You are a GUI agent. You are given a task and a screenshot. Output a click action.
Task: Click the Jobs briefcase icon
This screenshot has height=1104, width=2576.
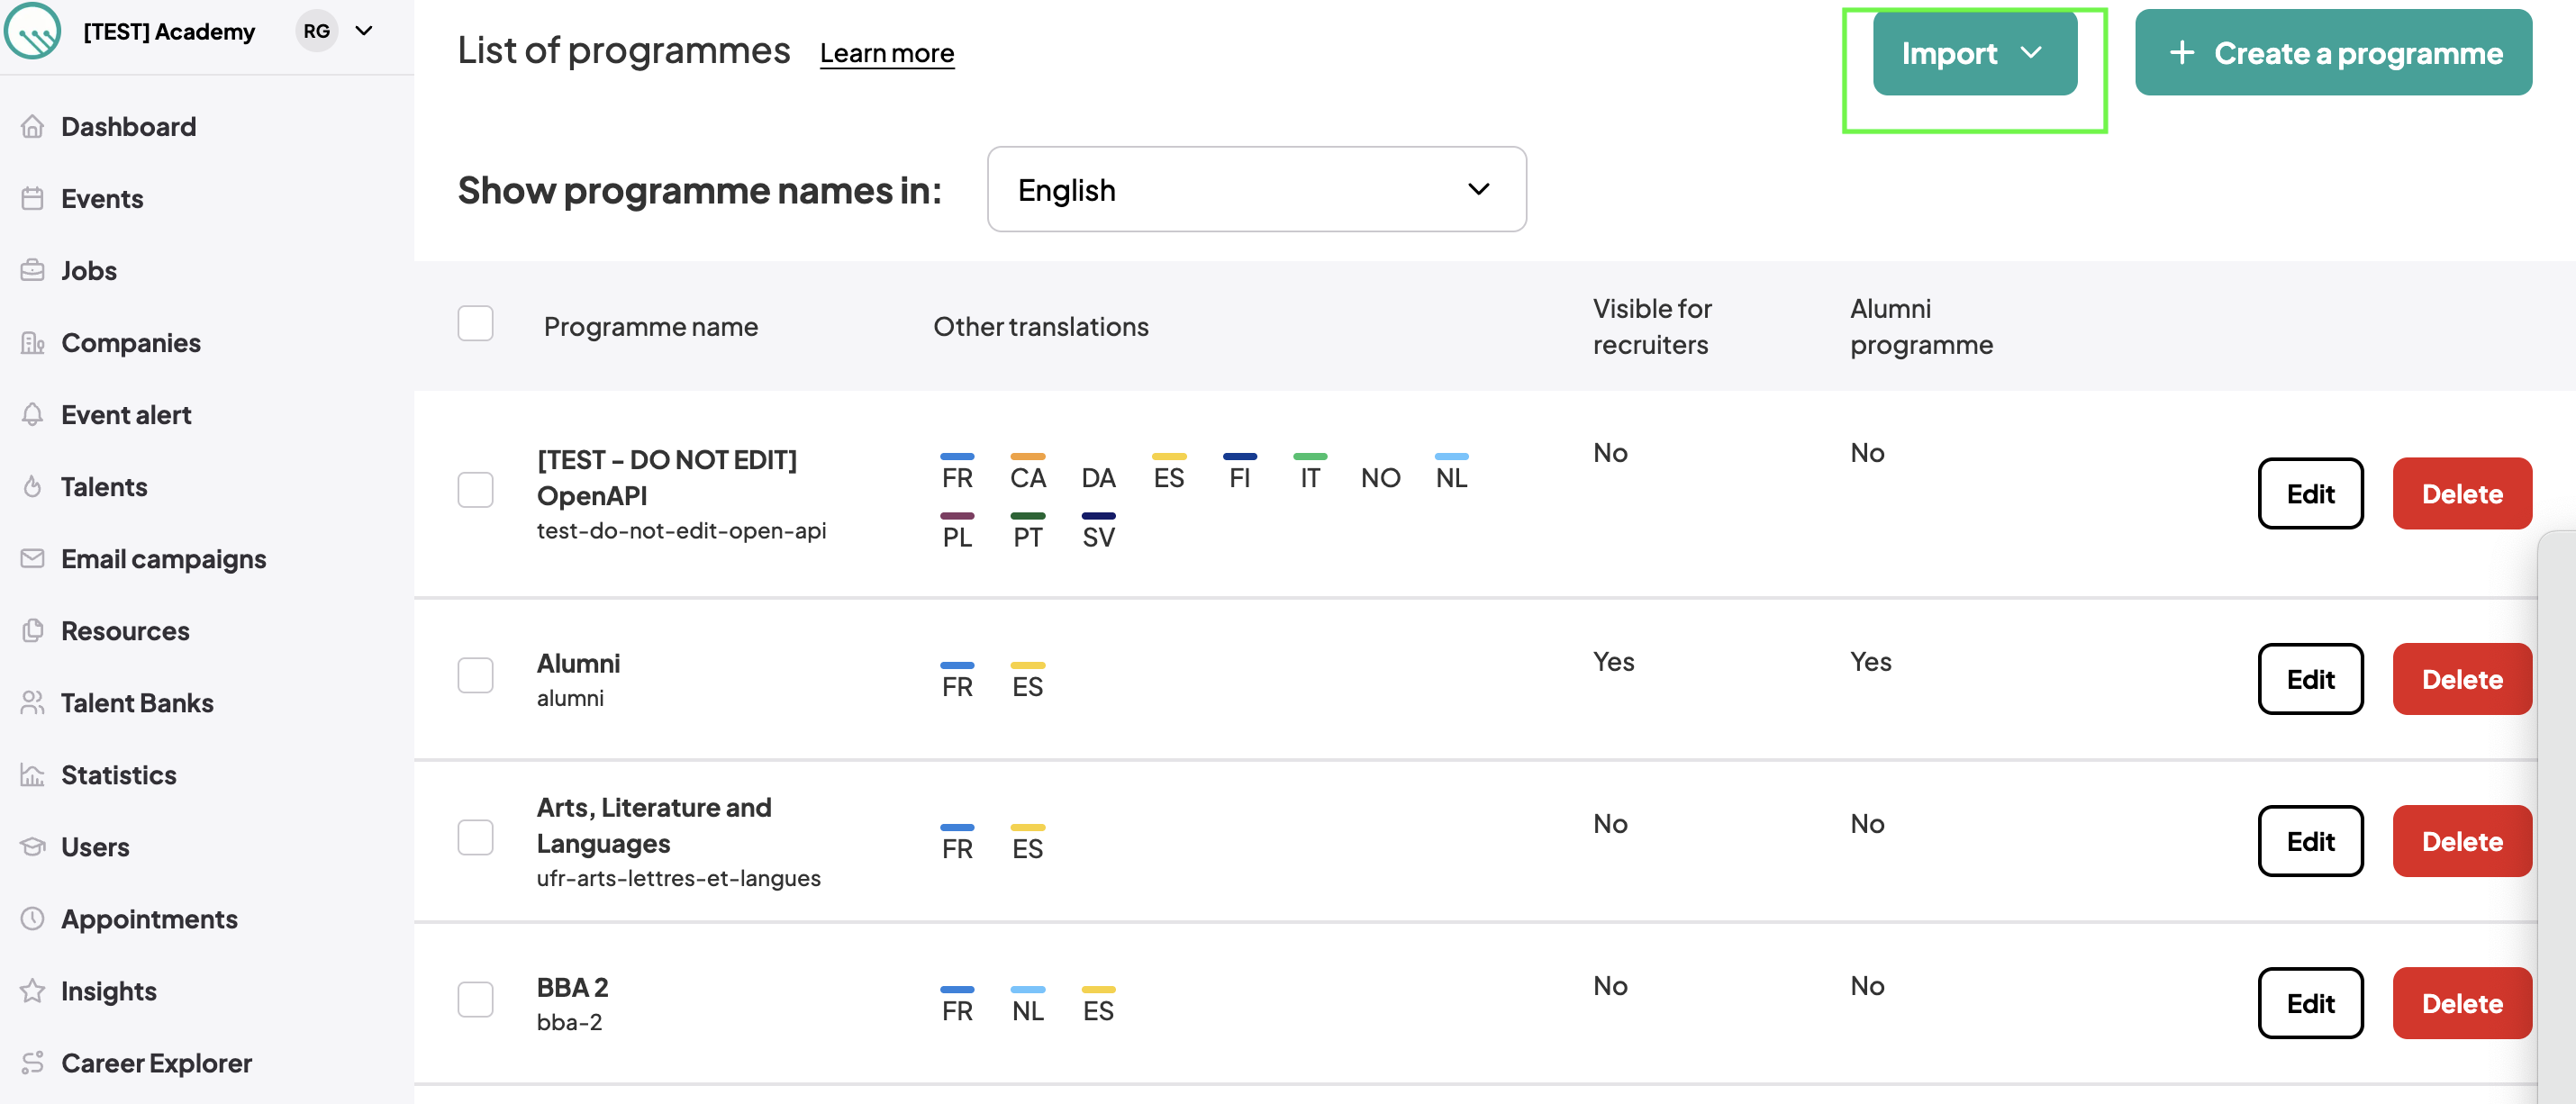click(x=32, y=270)
